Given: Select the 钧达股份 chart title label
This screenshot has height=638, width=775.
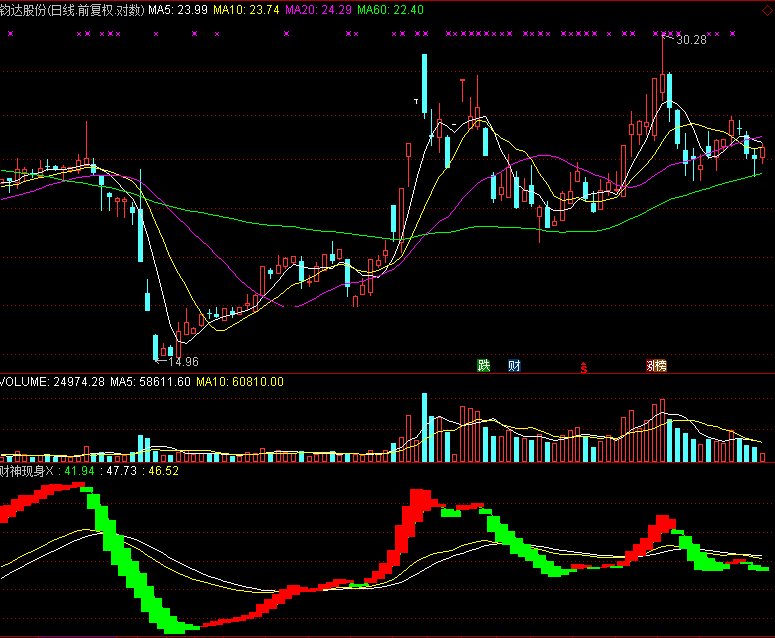Looking at the screenshot, I should pos(72,10).
